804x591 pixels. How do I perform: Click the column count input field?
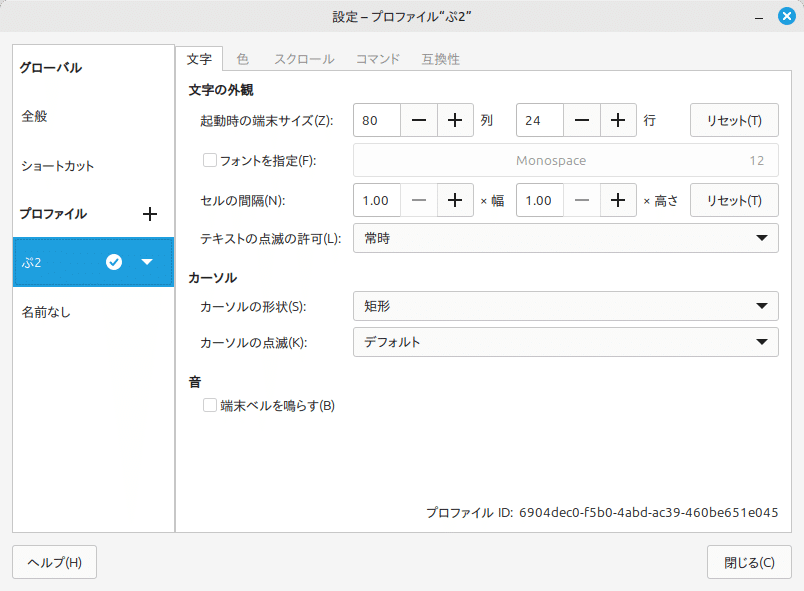(x=378, y=120)
